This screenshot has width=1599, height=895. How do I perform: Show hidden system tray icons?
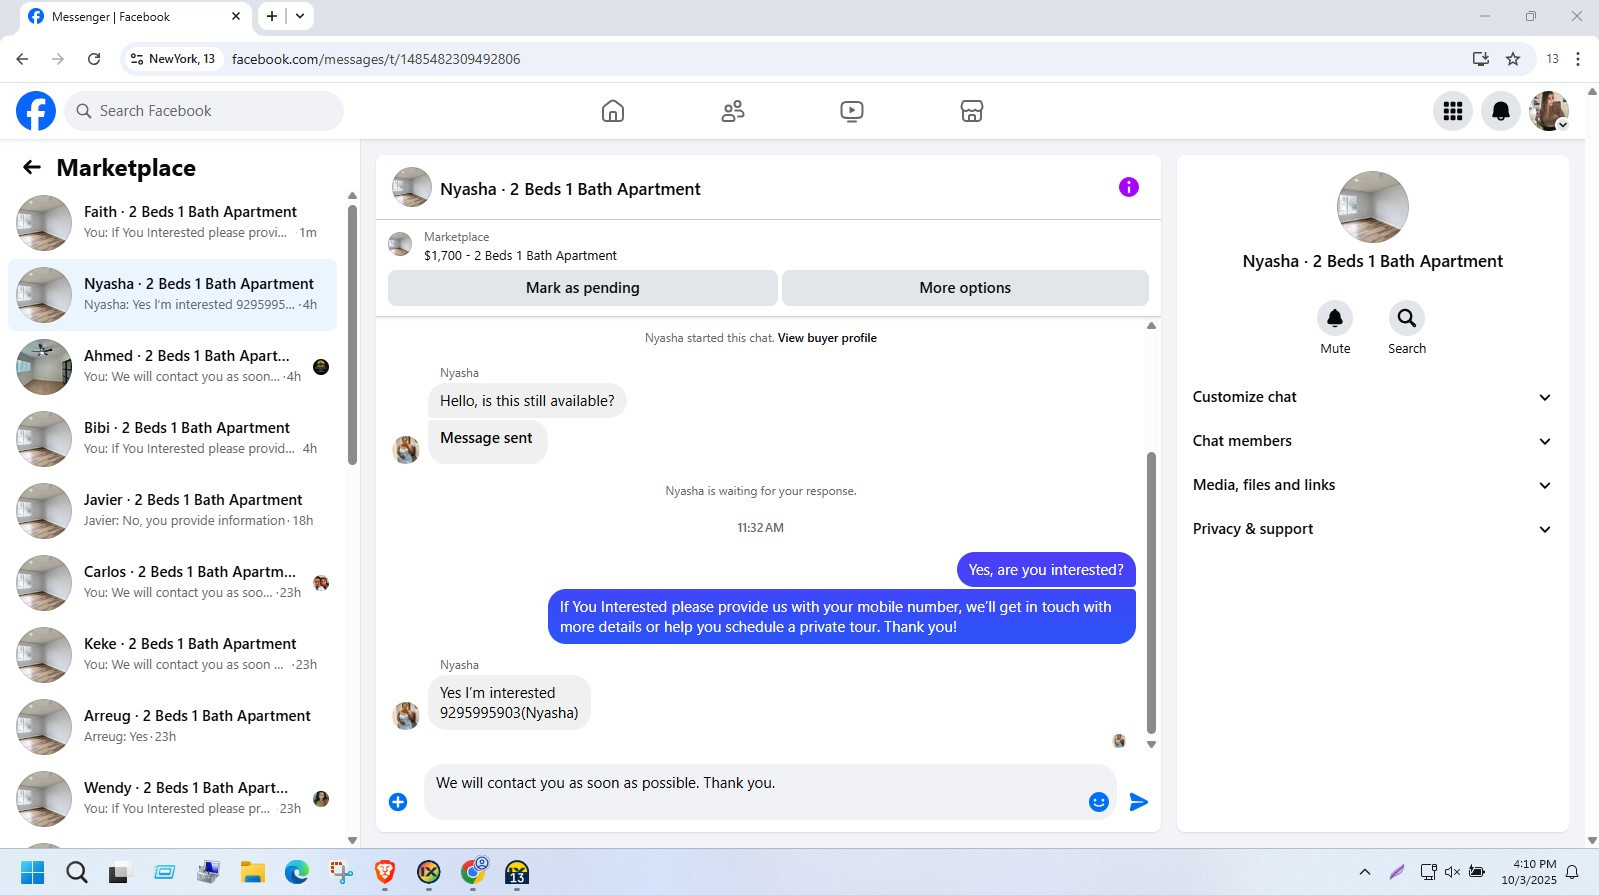pos(1364,872)
